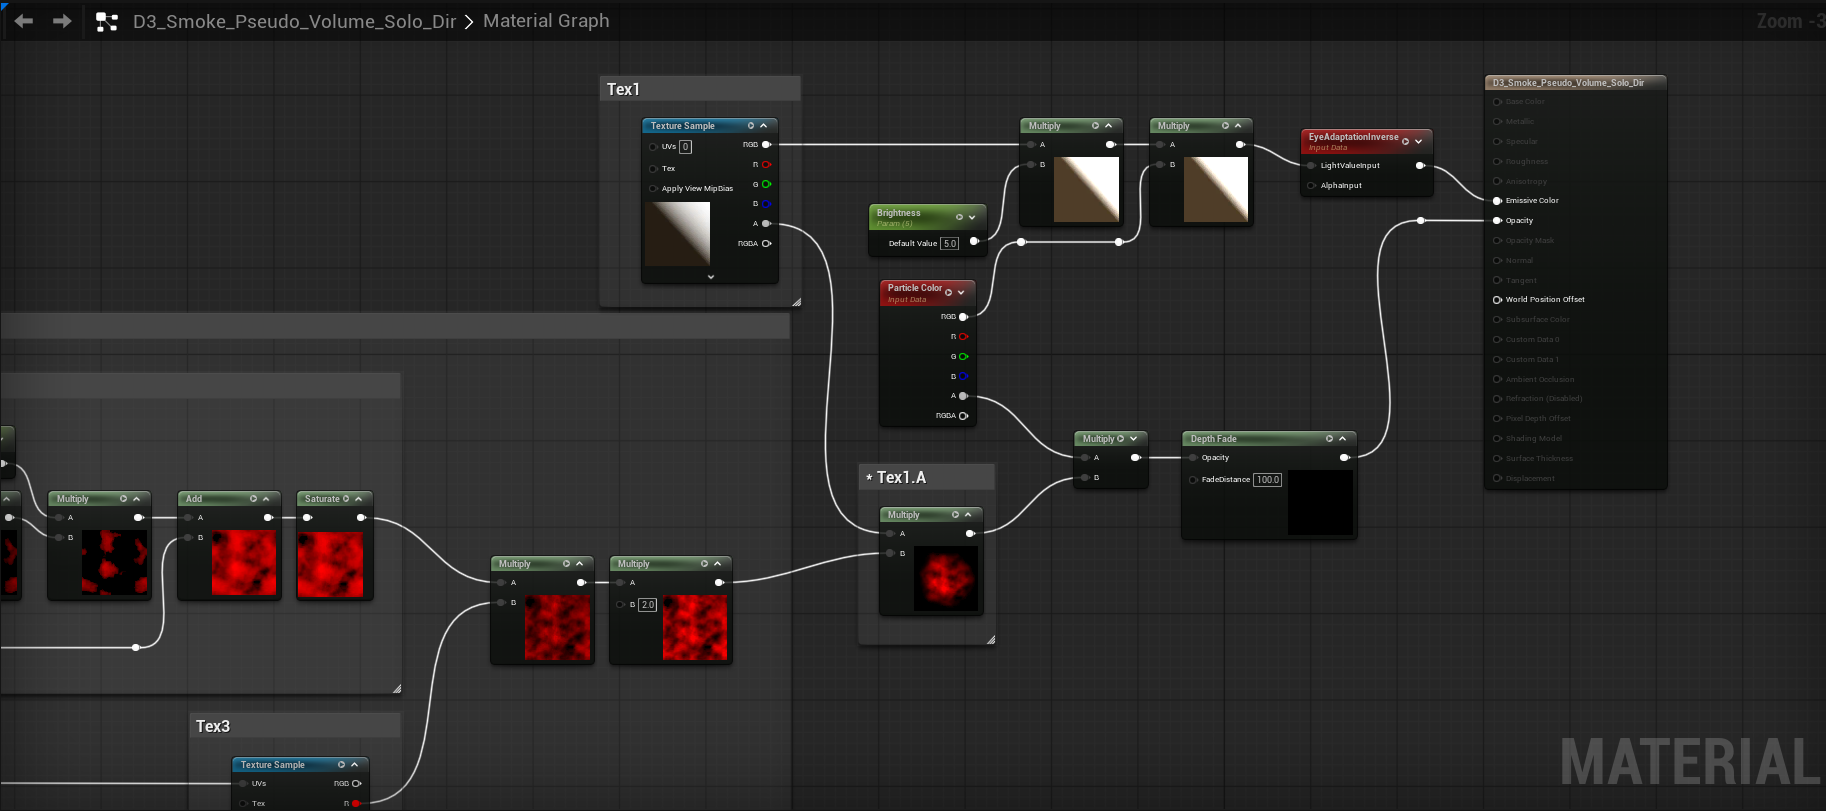
Task: Click the Particle Color blue B pin
Action: pos(964,376)
